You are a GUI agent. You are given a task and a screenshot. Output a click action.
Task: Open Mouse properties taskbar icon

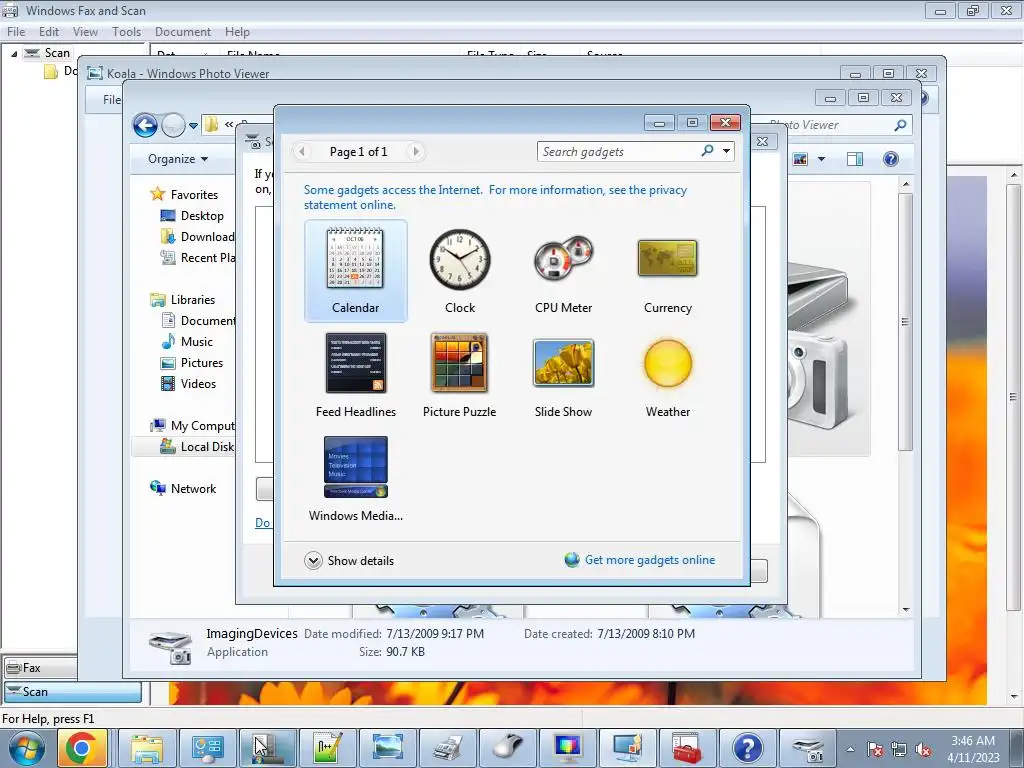click(508, 748)
